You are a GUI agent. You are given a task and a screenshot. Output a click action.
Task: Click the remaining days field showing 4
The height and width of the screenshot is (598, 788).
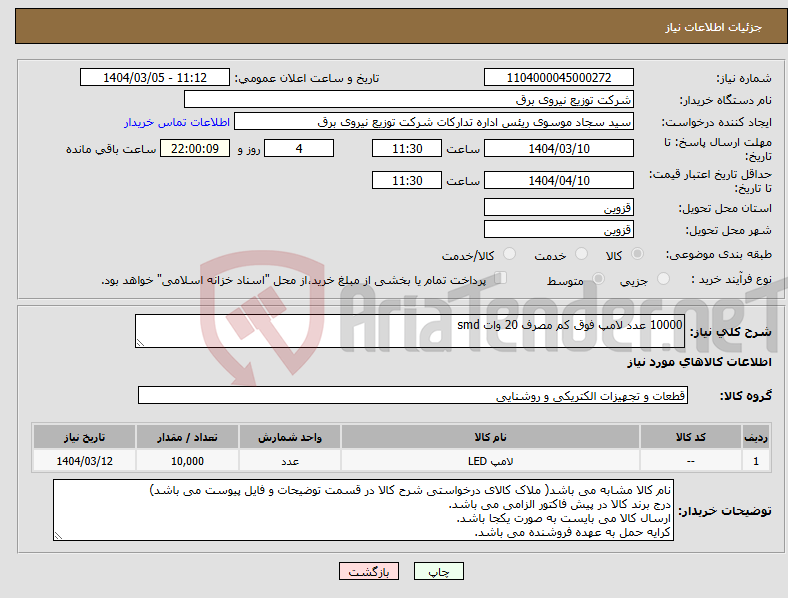point(299,148)
